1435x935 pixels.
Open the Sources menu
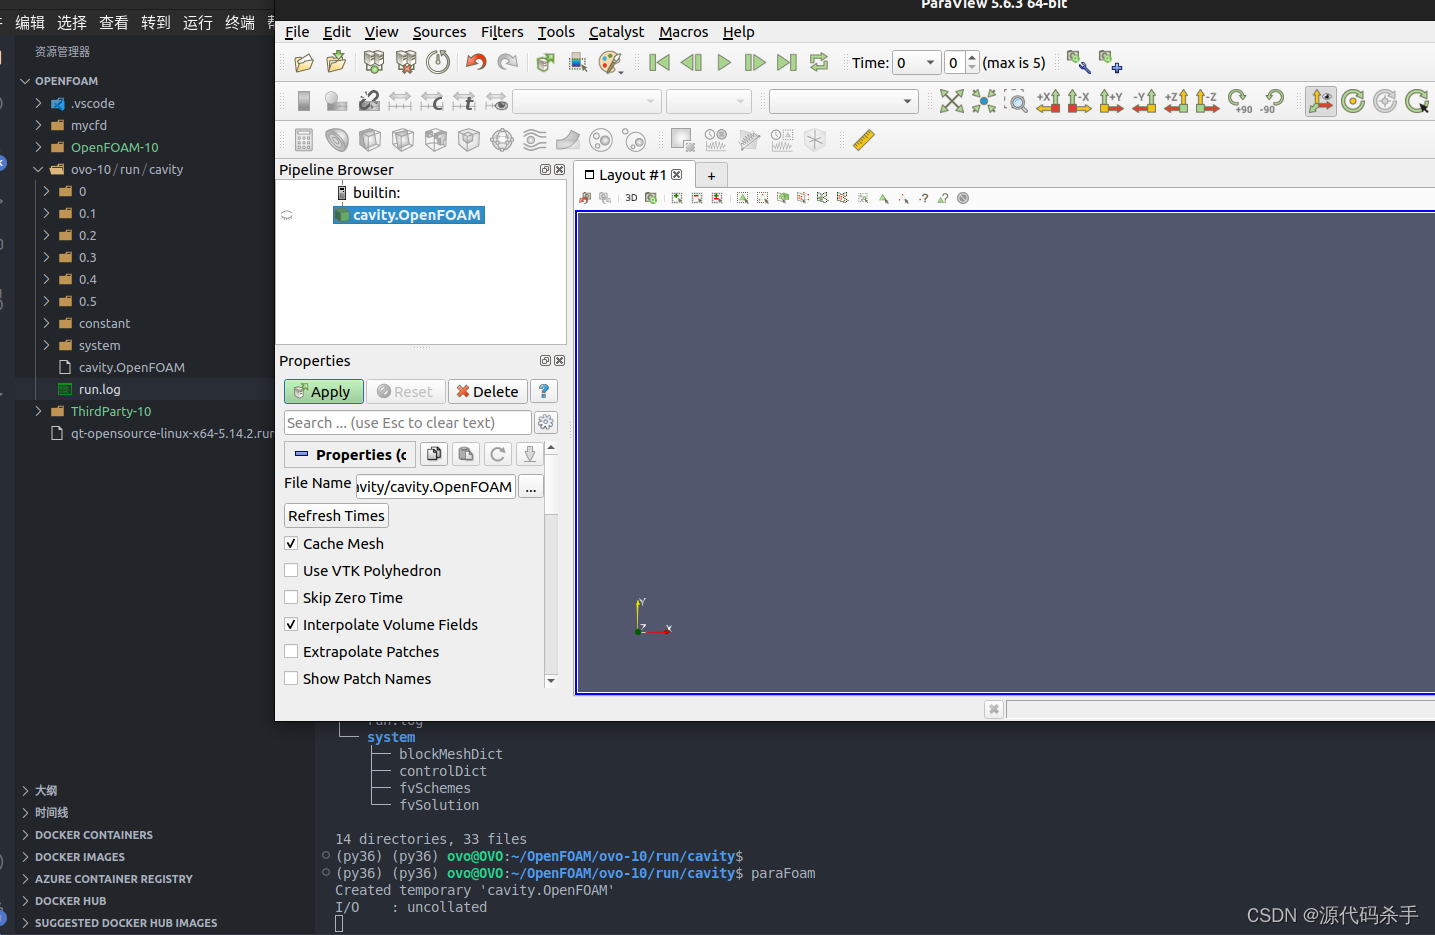(x=439, y=32)
